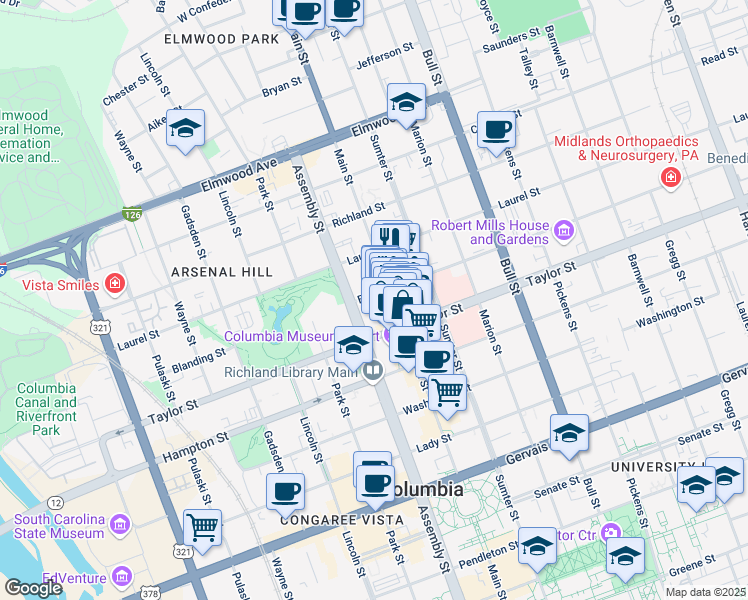Image resolution: width=748 pixels, height=600 pixels.
Task: Select the Richland St street label
Action: (359, 215)
